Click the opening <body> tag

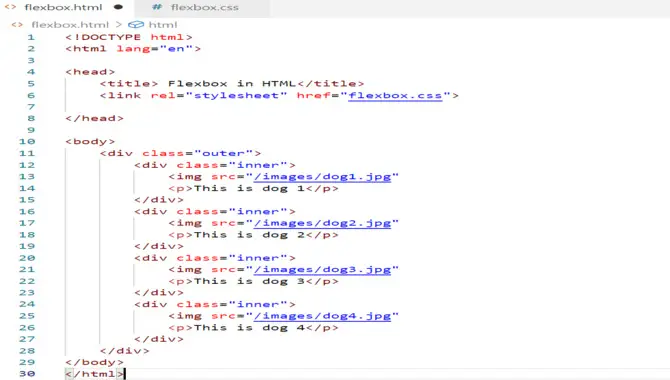(x=90, y=141)
